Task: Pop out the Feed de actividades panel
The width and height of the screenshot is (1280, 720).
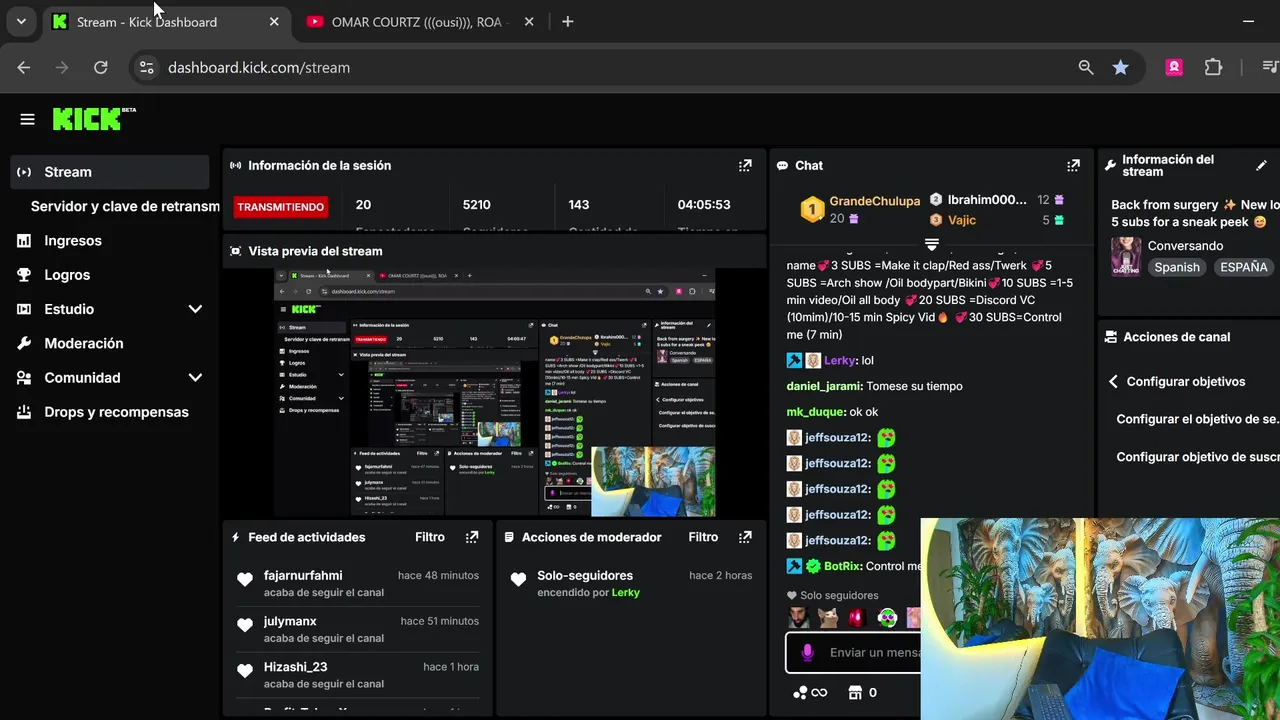Action: click(472, 537)
